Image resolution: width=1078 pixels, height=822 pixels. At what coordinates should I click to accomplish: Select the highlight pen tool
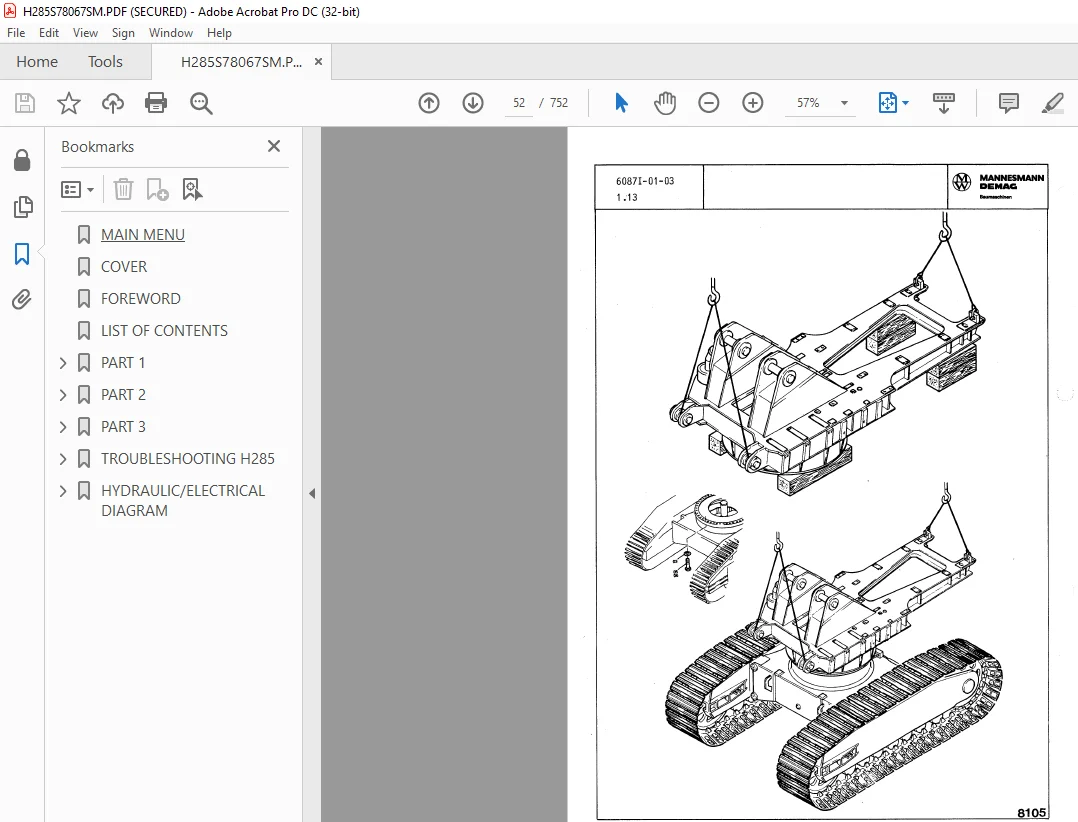pos(1053,103)
